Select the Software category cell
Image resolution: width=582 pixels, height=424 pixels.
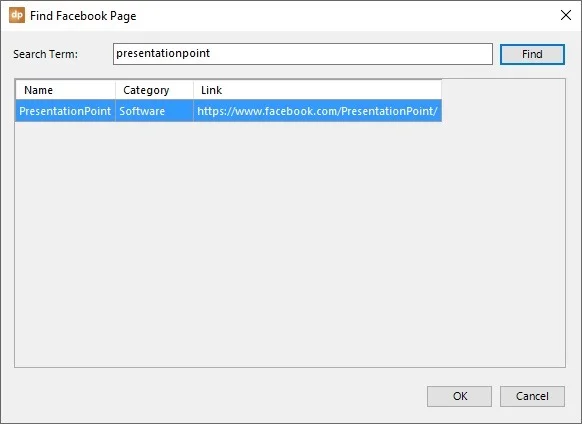click(x=154, y=111)
